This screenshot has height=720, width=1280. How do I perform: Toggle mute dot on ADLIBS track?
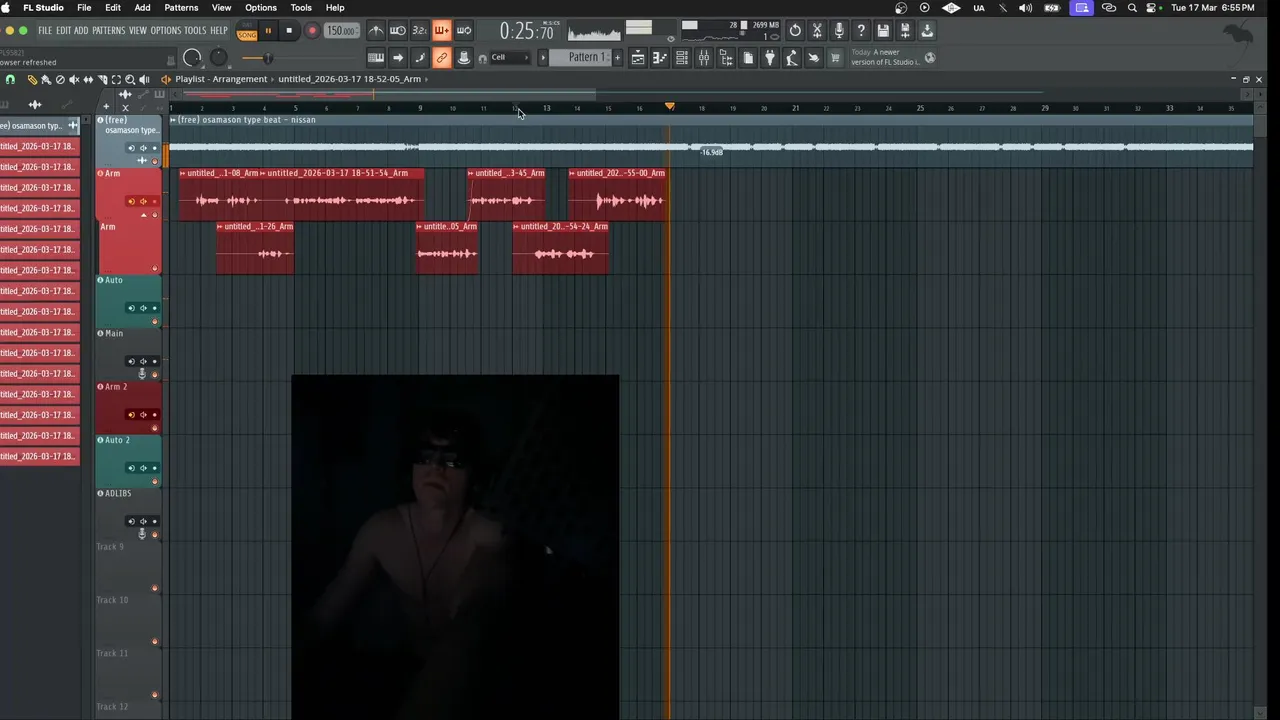[x=154, y=535]
